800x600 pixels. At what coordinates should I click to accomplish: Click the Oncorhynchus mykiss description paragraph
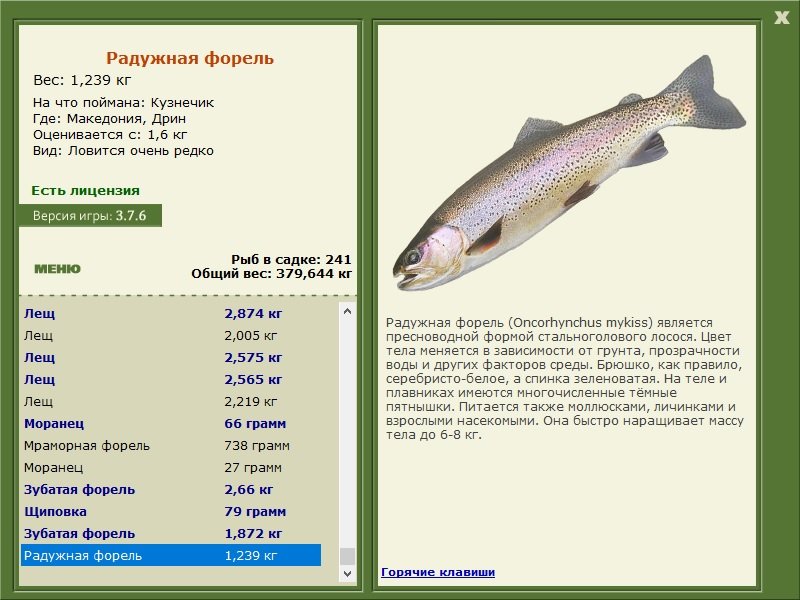click(565, 379)
